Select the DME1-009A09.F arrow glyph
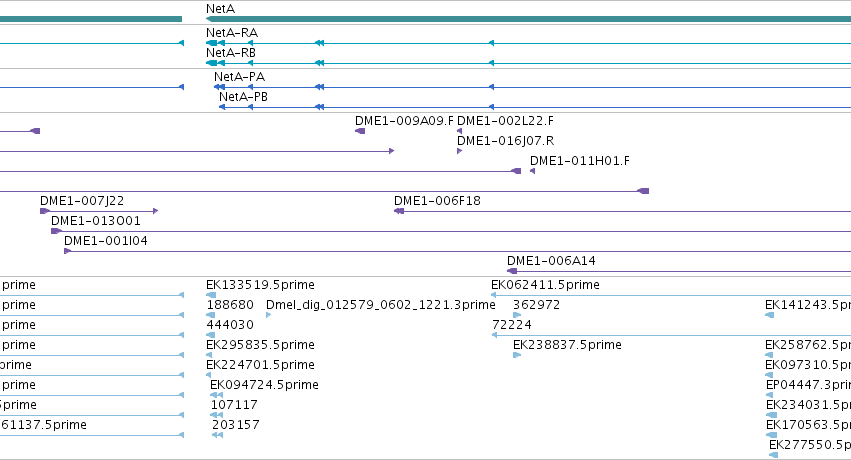 360,131
